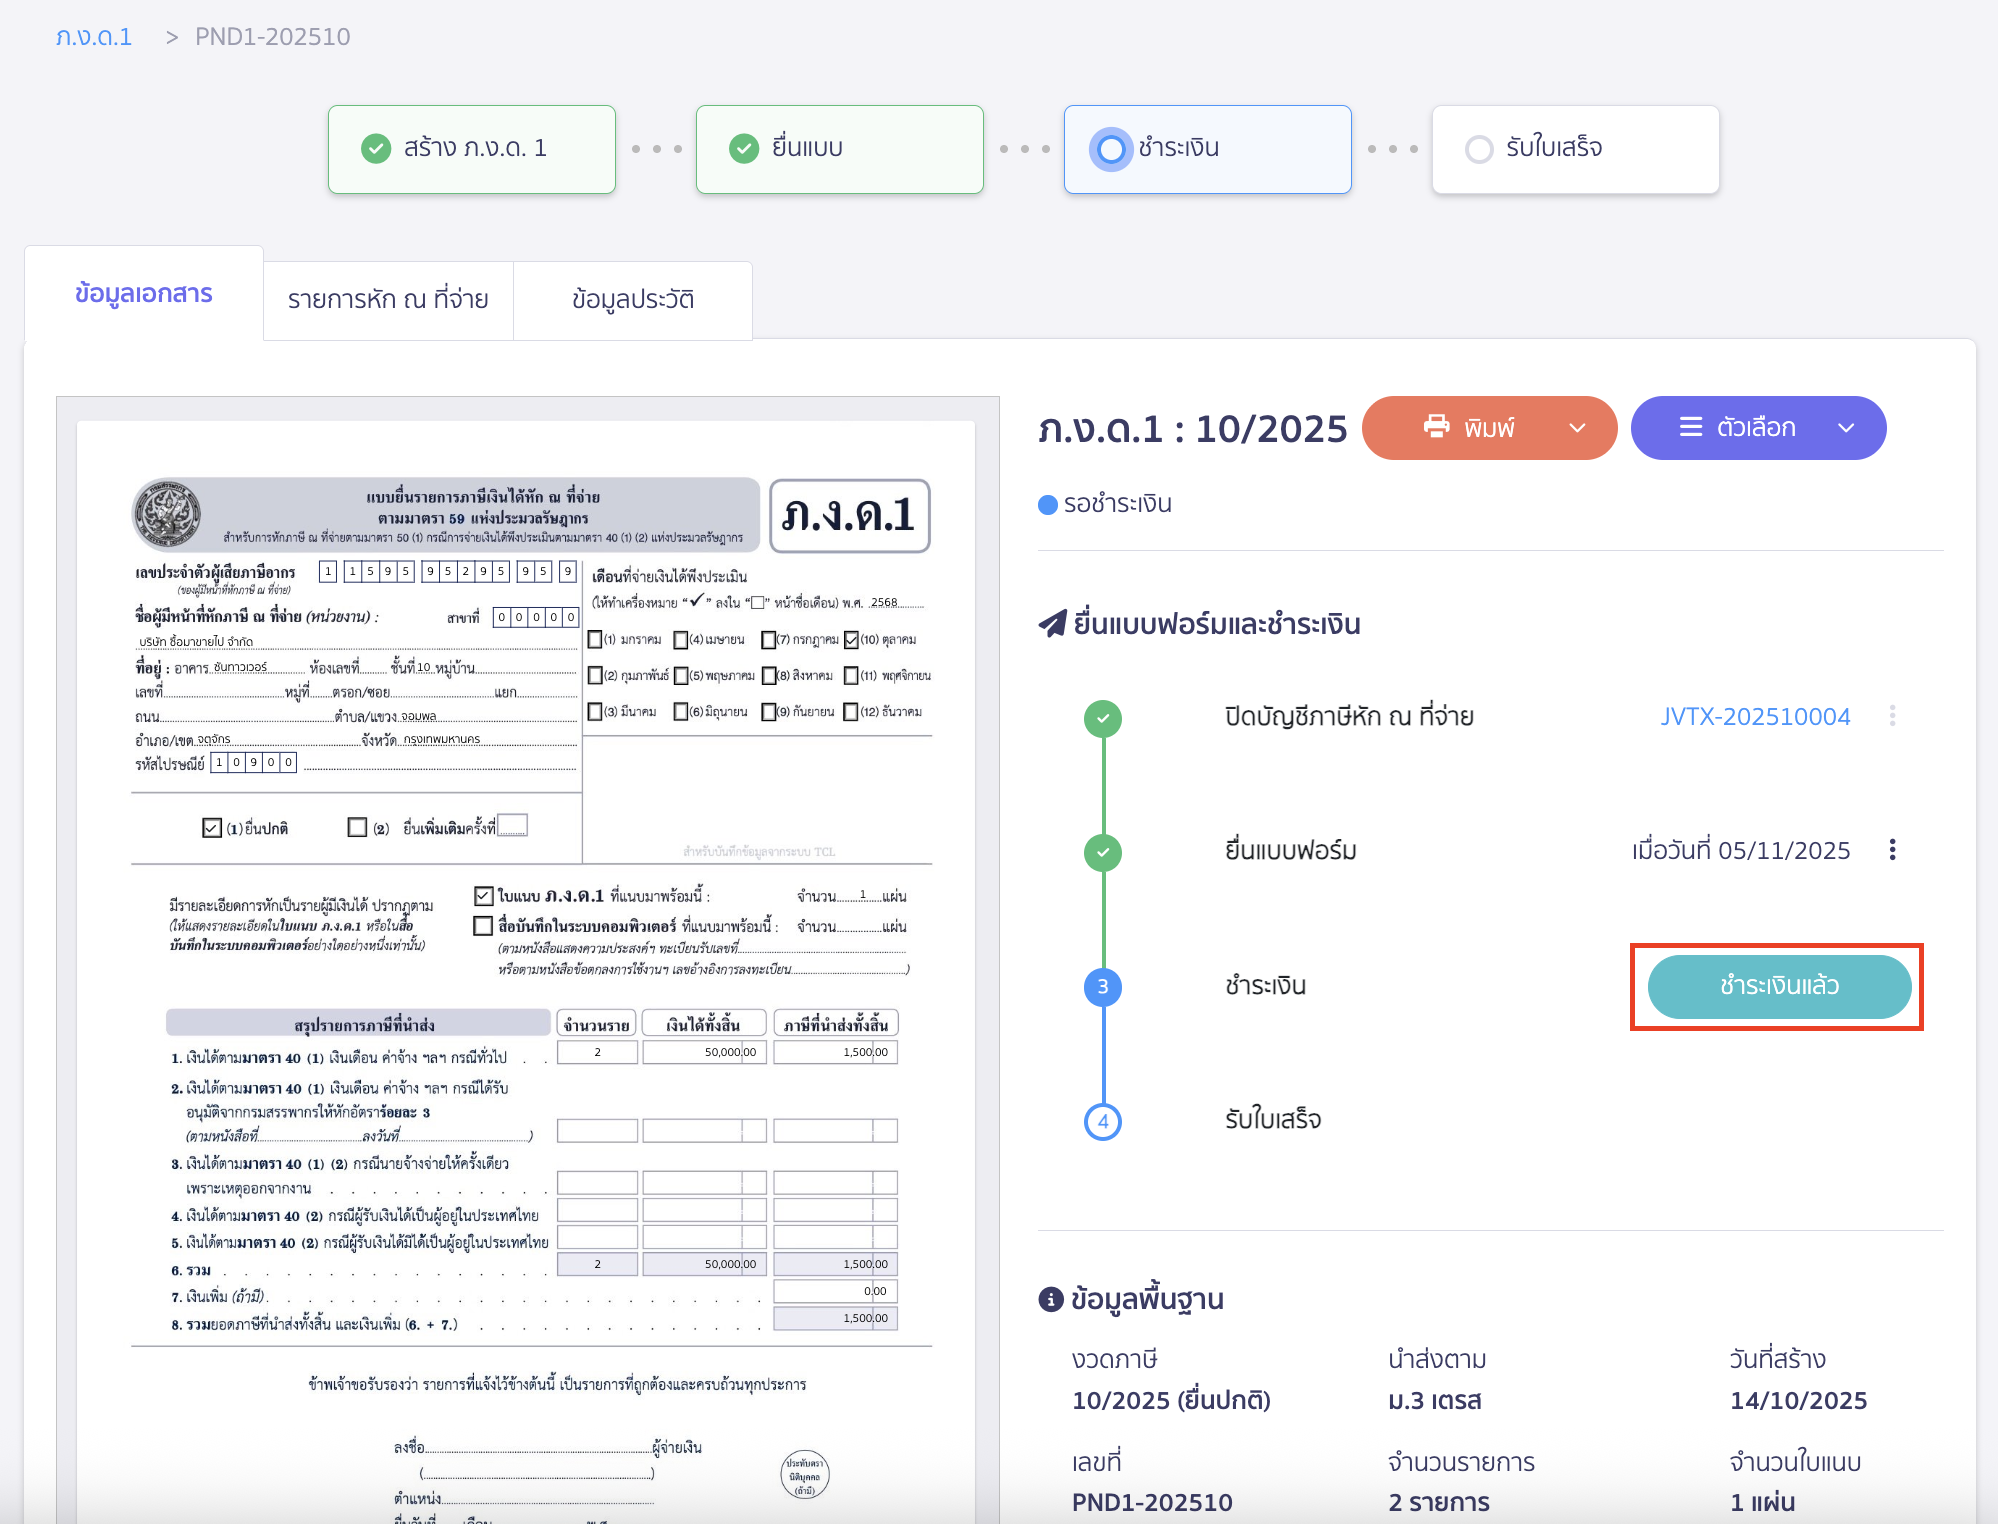Viewport: 1998px width, 1524px height.
Task: Open document JVTX-202510004 link
Action: point(1754,716)
